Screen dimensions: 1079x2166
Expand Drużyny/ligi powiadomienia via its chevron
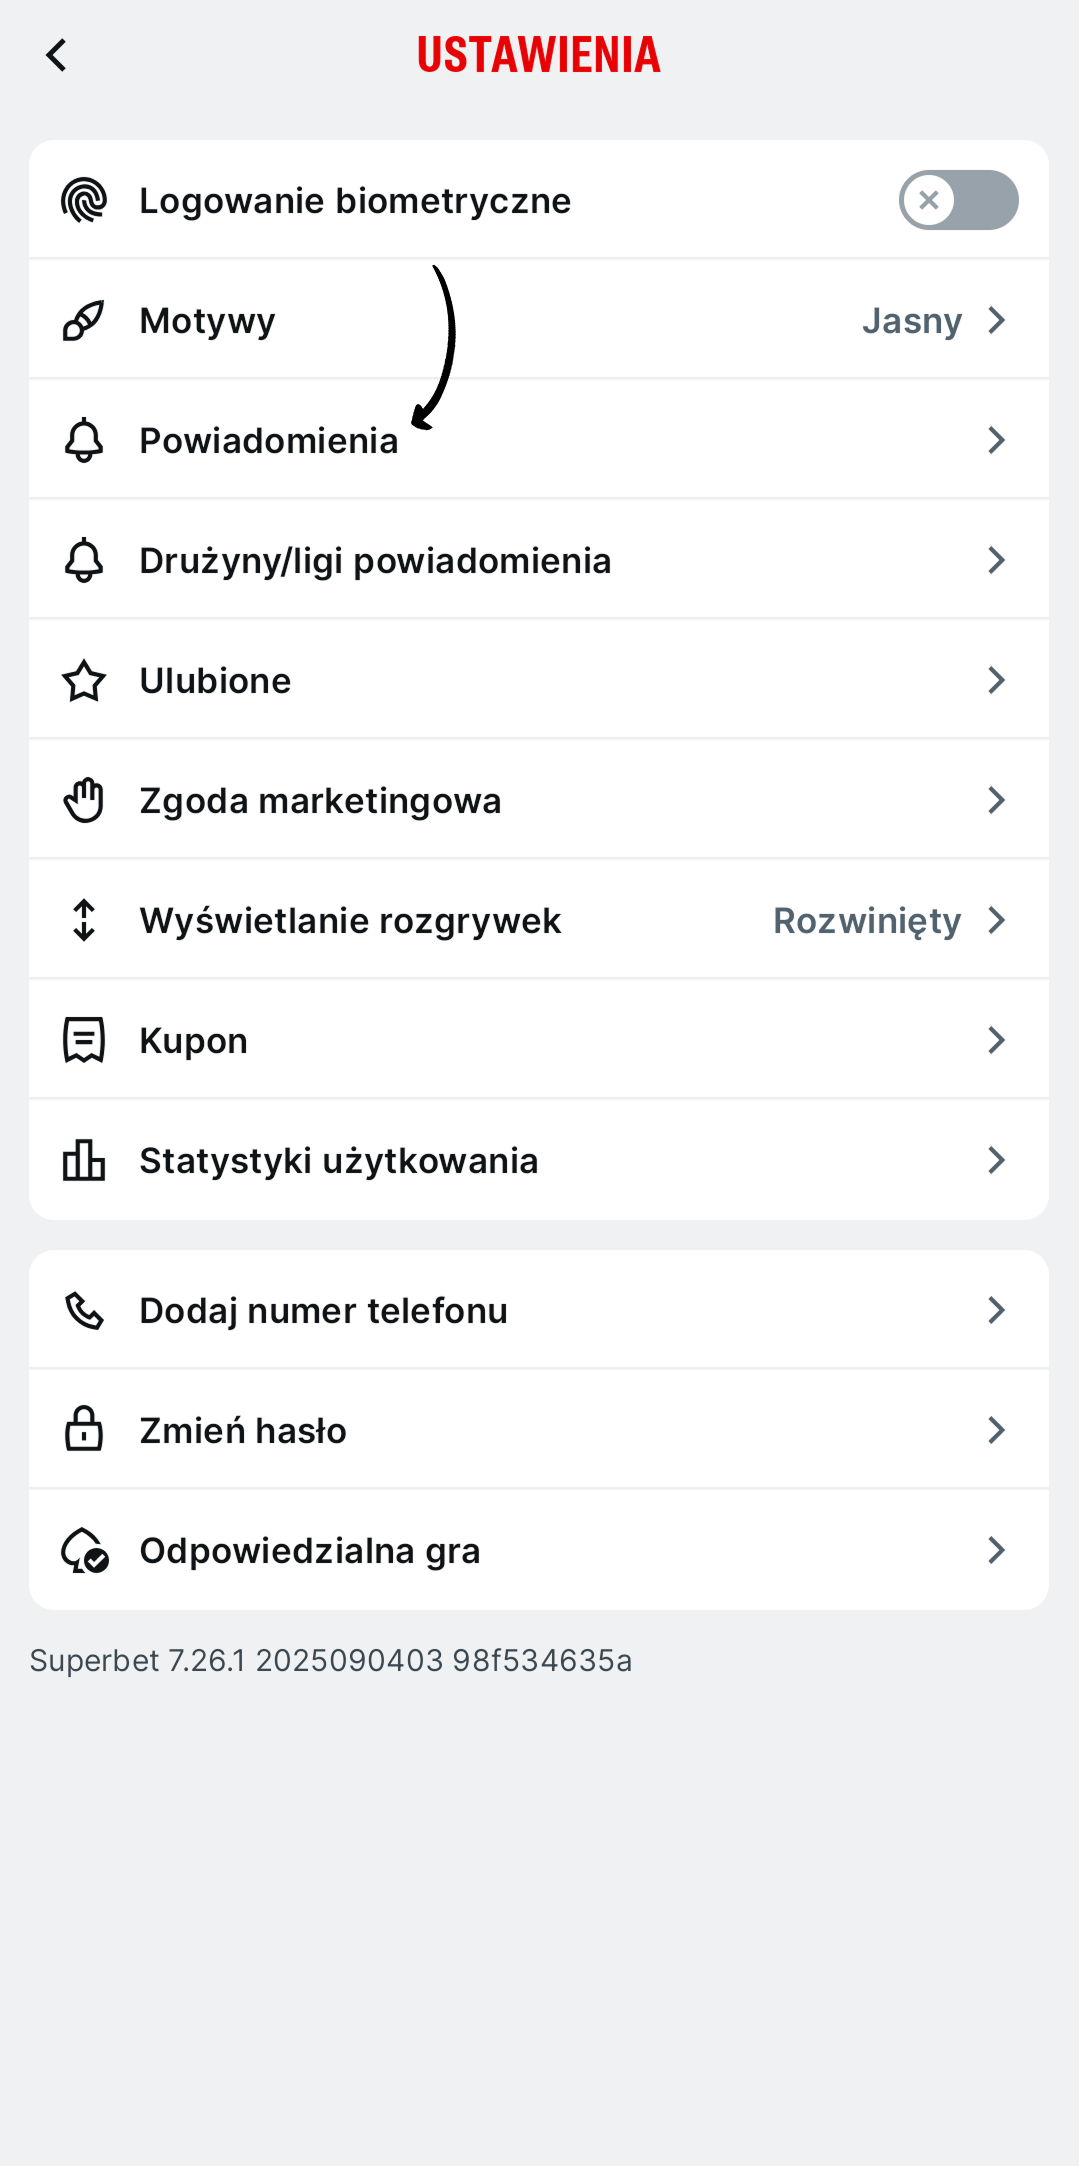996,560
